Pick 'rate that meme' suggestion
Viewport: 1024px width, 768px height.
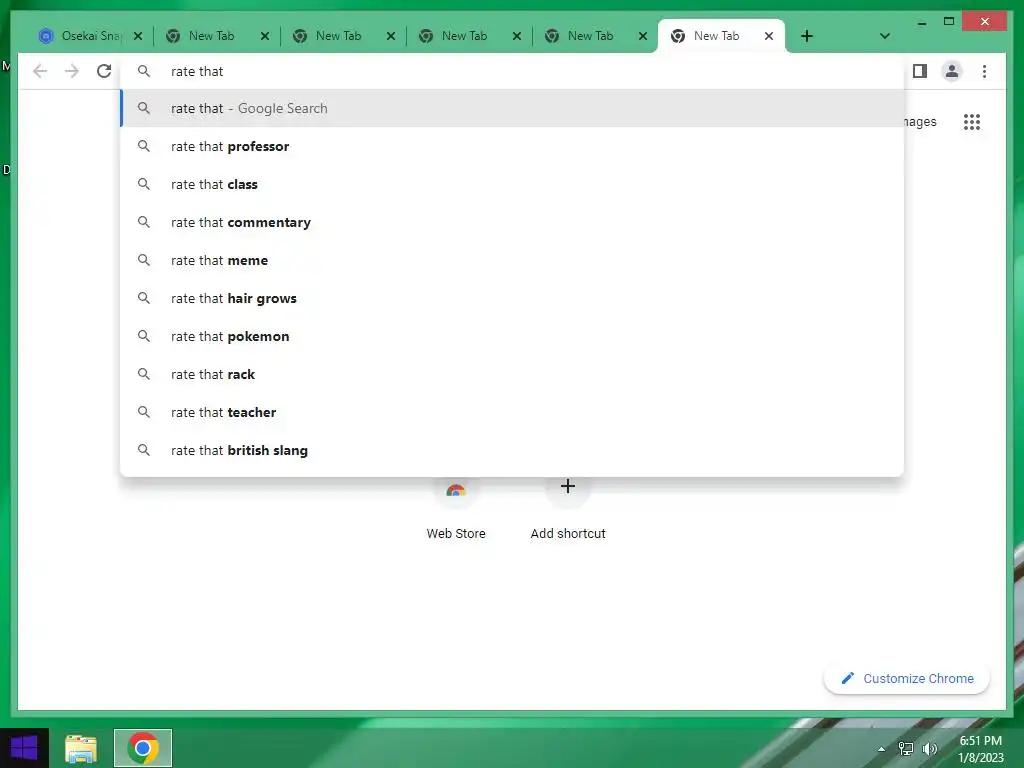512,260
